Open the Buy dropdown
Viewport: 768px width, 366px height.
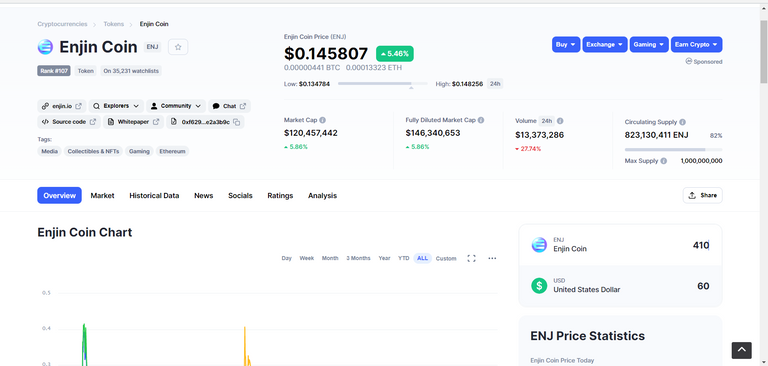[566, 45]
